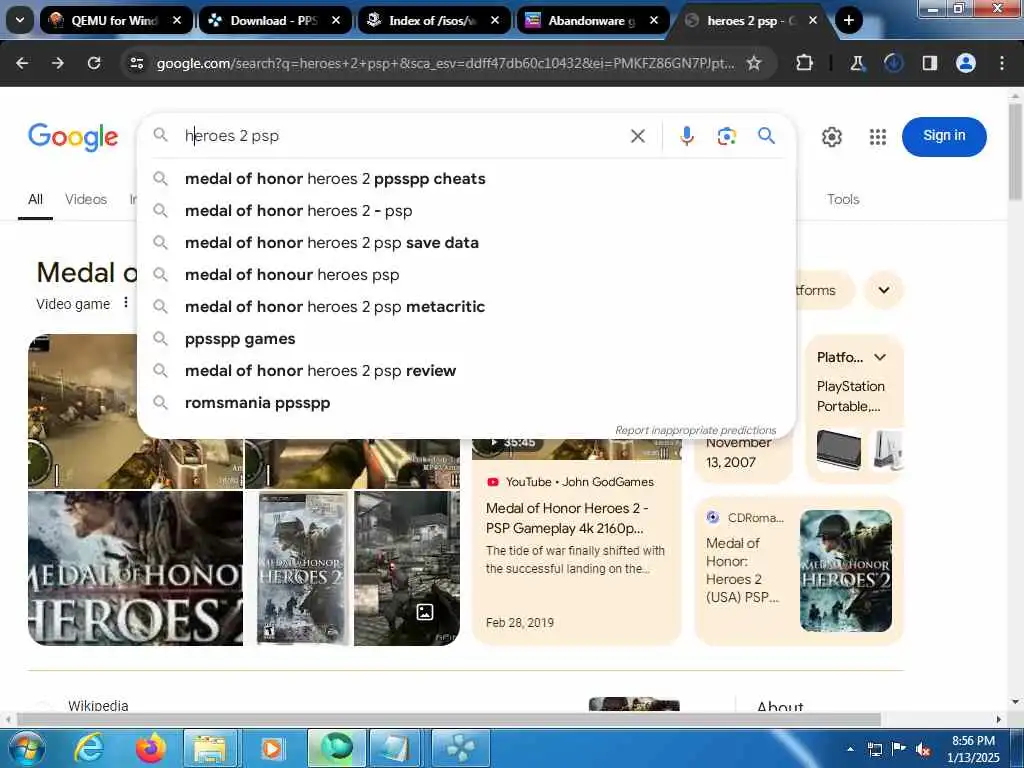
Task: Search by image with Google Lens
Action: click(x=726, y=136)
